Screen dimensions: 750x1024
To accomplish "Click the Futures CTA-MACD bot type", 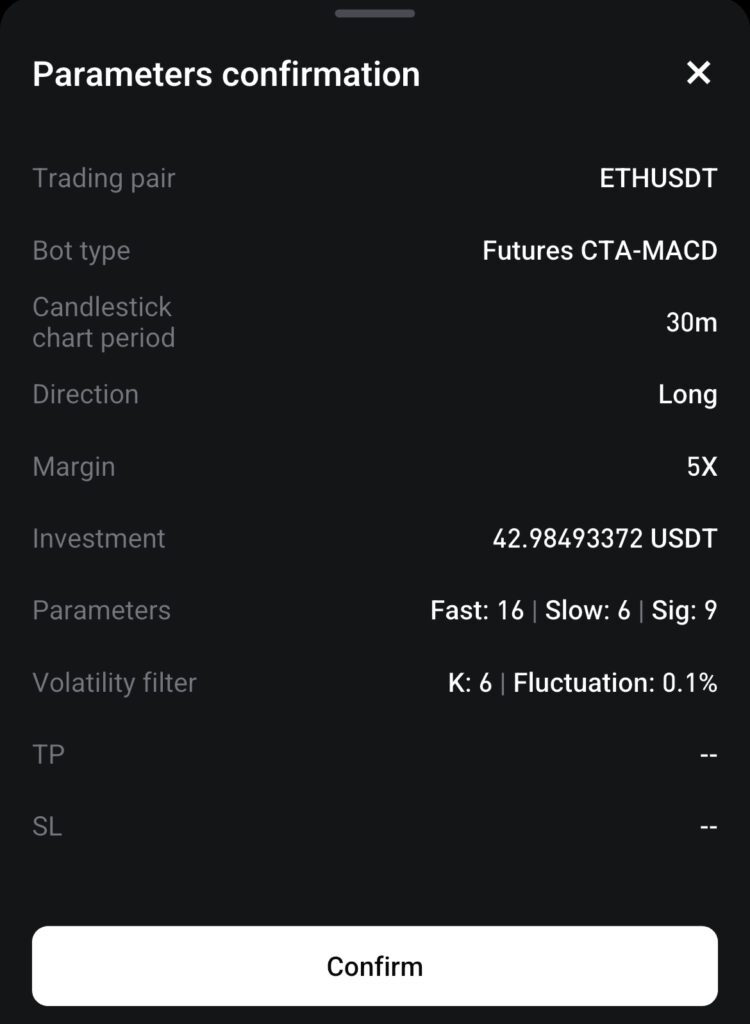I will pyautogui.click(x=600, y=251).
